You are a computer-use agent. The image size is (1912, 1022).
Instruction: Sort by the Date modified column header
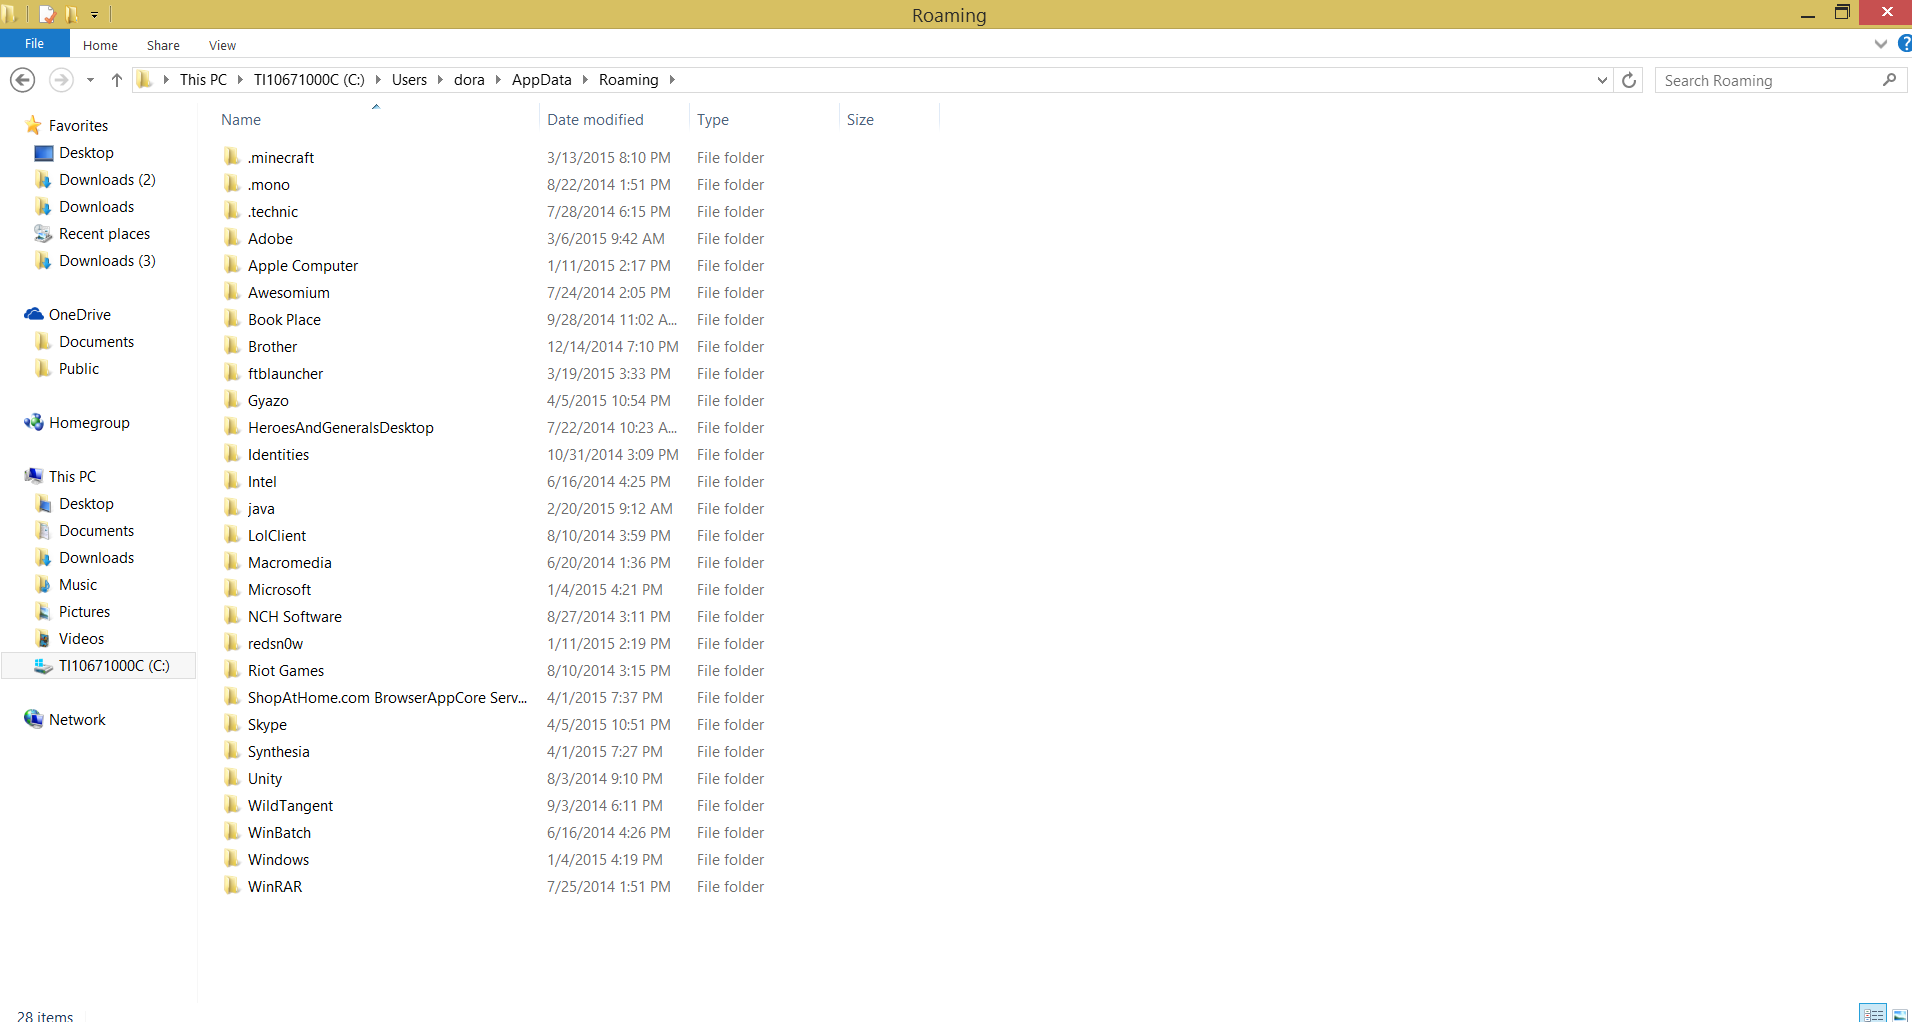pyautogui.click(x=595, y=120)
